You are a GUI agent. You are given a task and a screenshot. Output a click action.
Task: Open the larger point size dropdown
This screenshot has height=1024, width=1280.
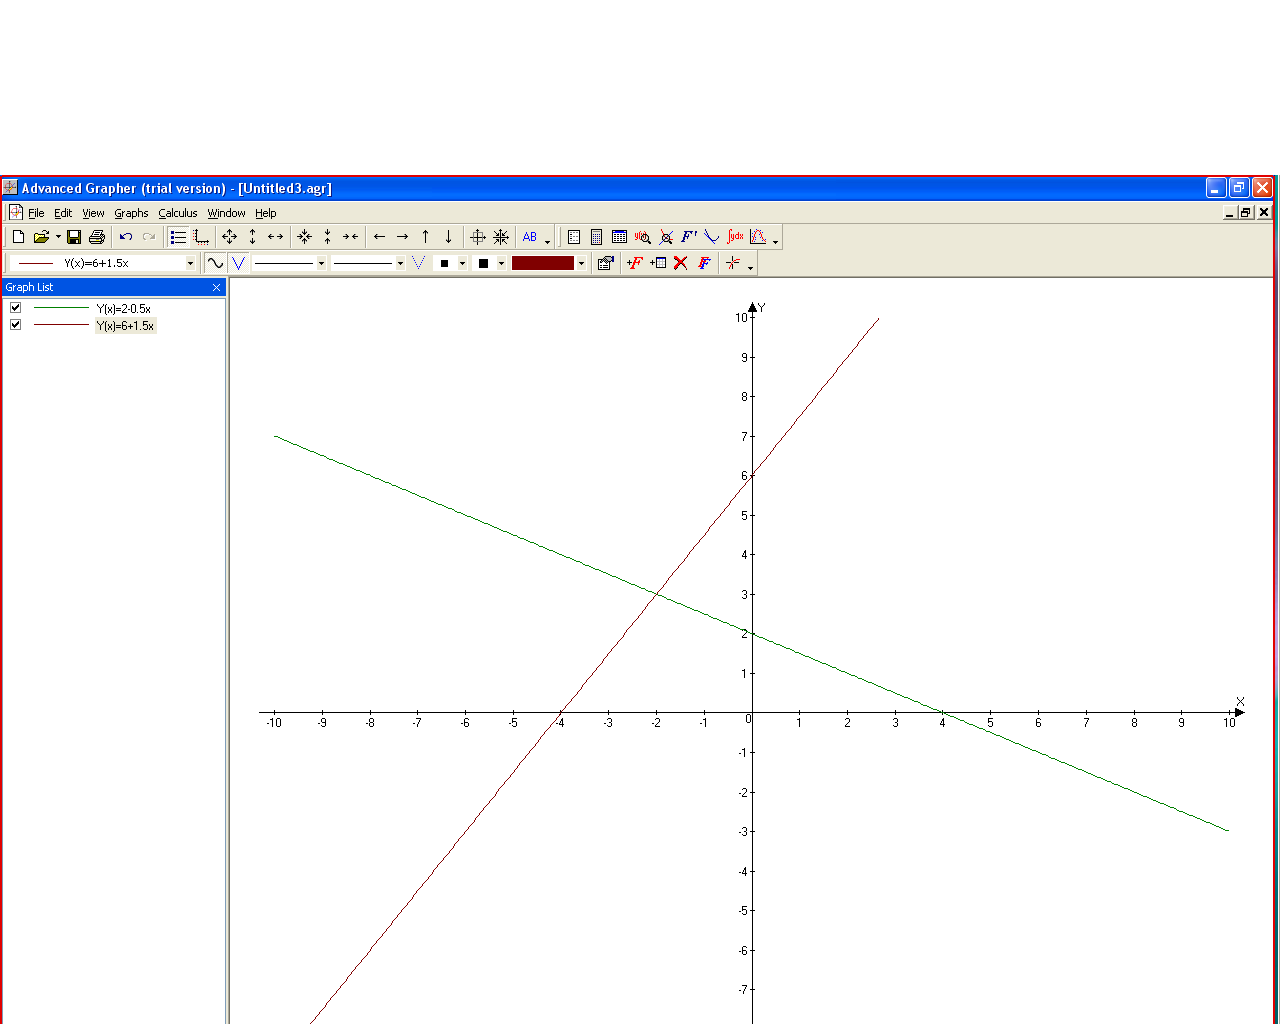[501, 263]
